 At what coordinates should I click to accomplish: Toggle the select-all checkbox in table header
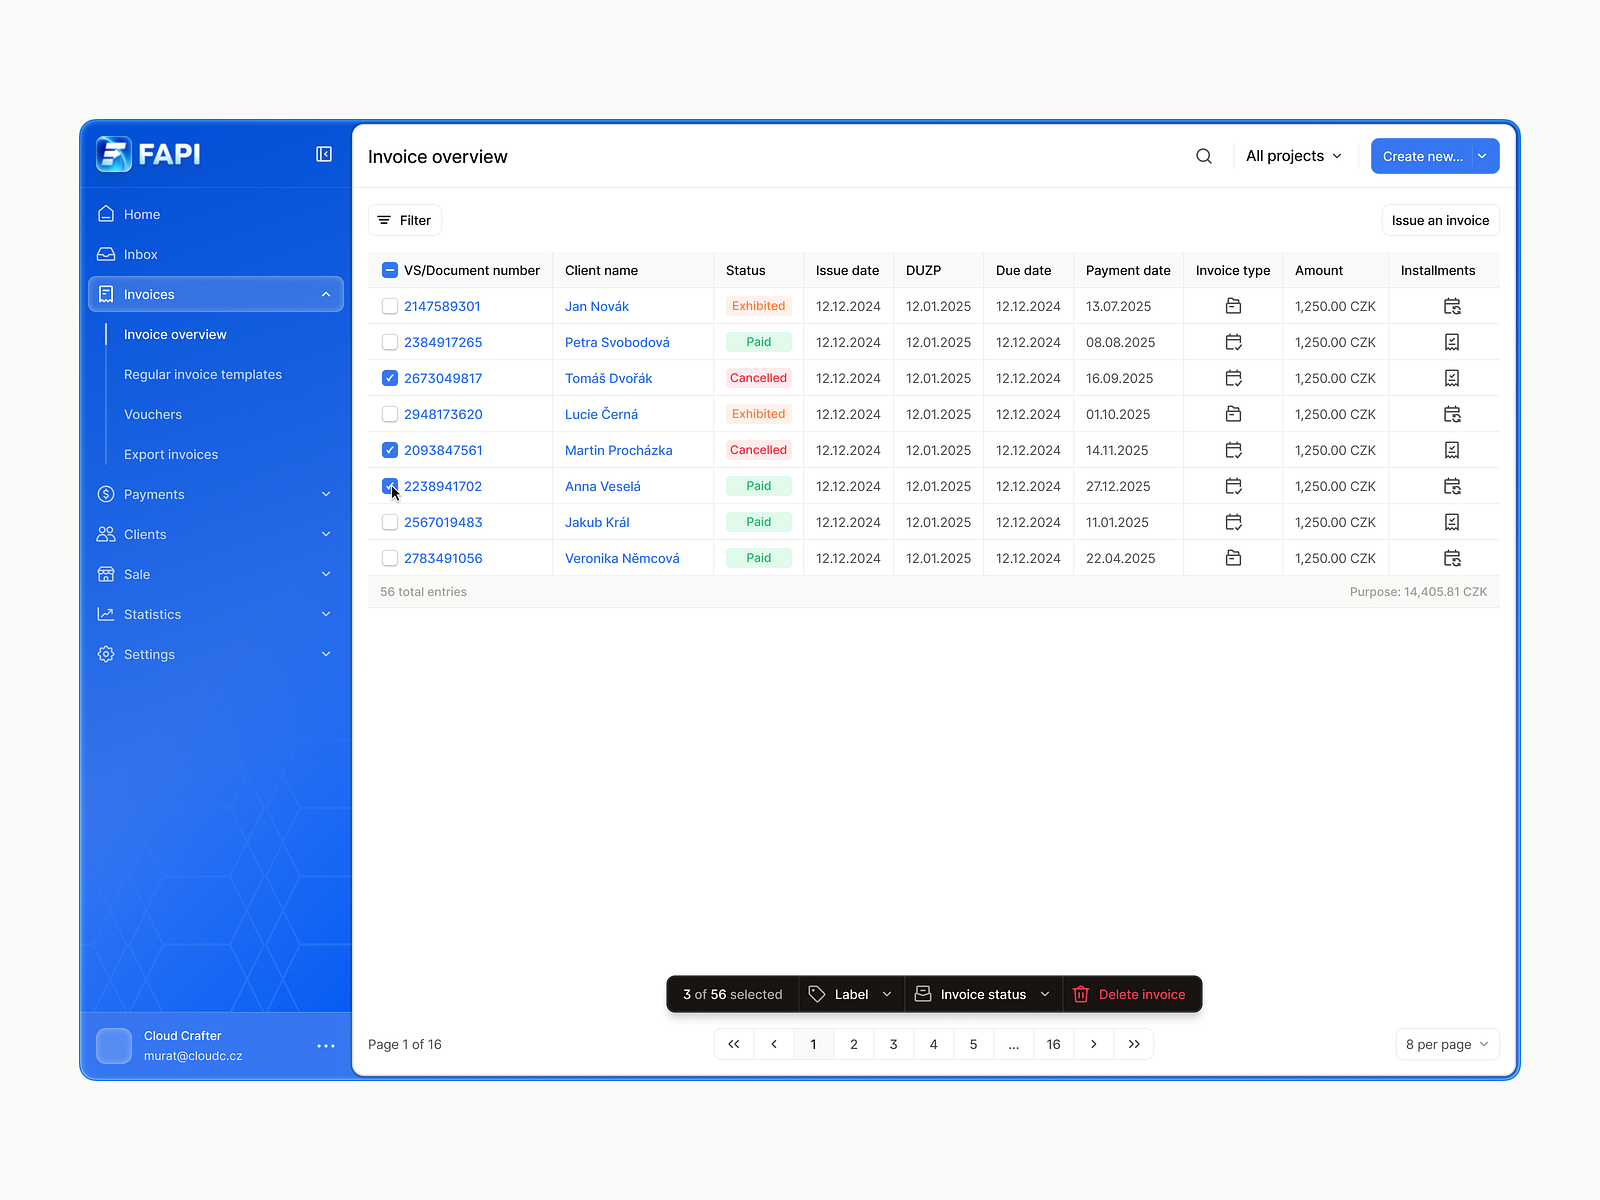(389, 270)
